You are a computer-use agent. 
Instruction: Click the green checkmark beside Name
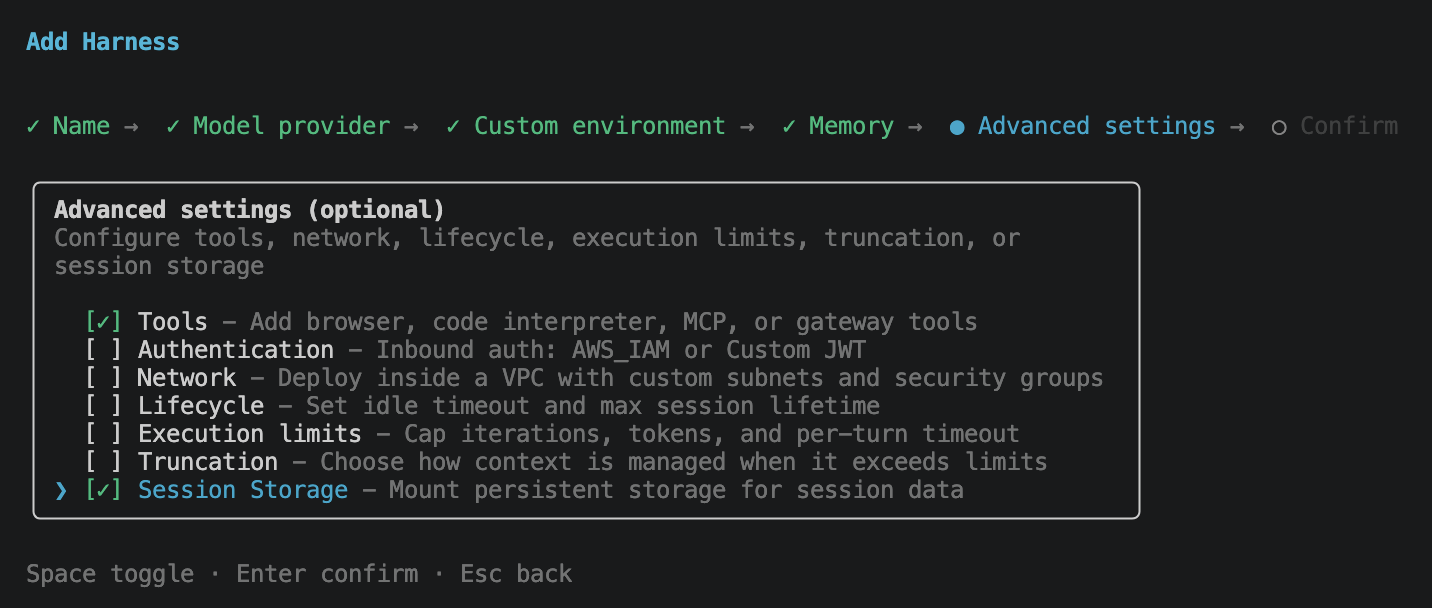pos(31,126)
